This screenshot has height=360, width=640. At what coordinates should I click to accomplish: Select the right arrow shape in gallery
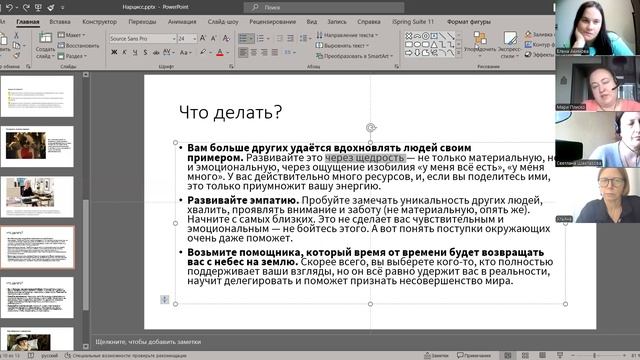pos(409,53)
